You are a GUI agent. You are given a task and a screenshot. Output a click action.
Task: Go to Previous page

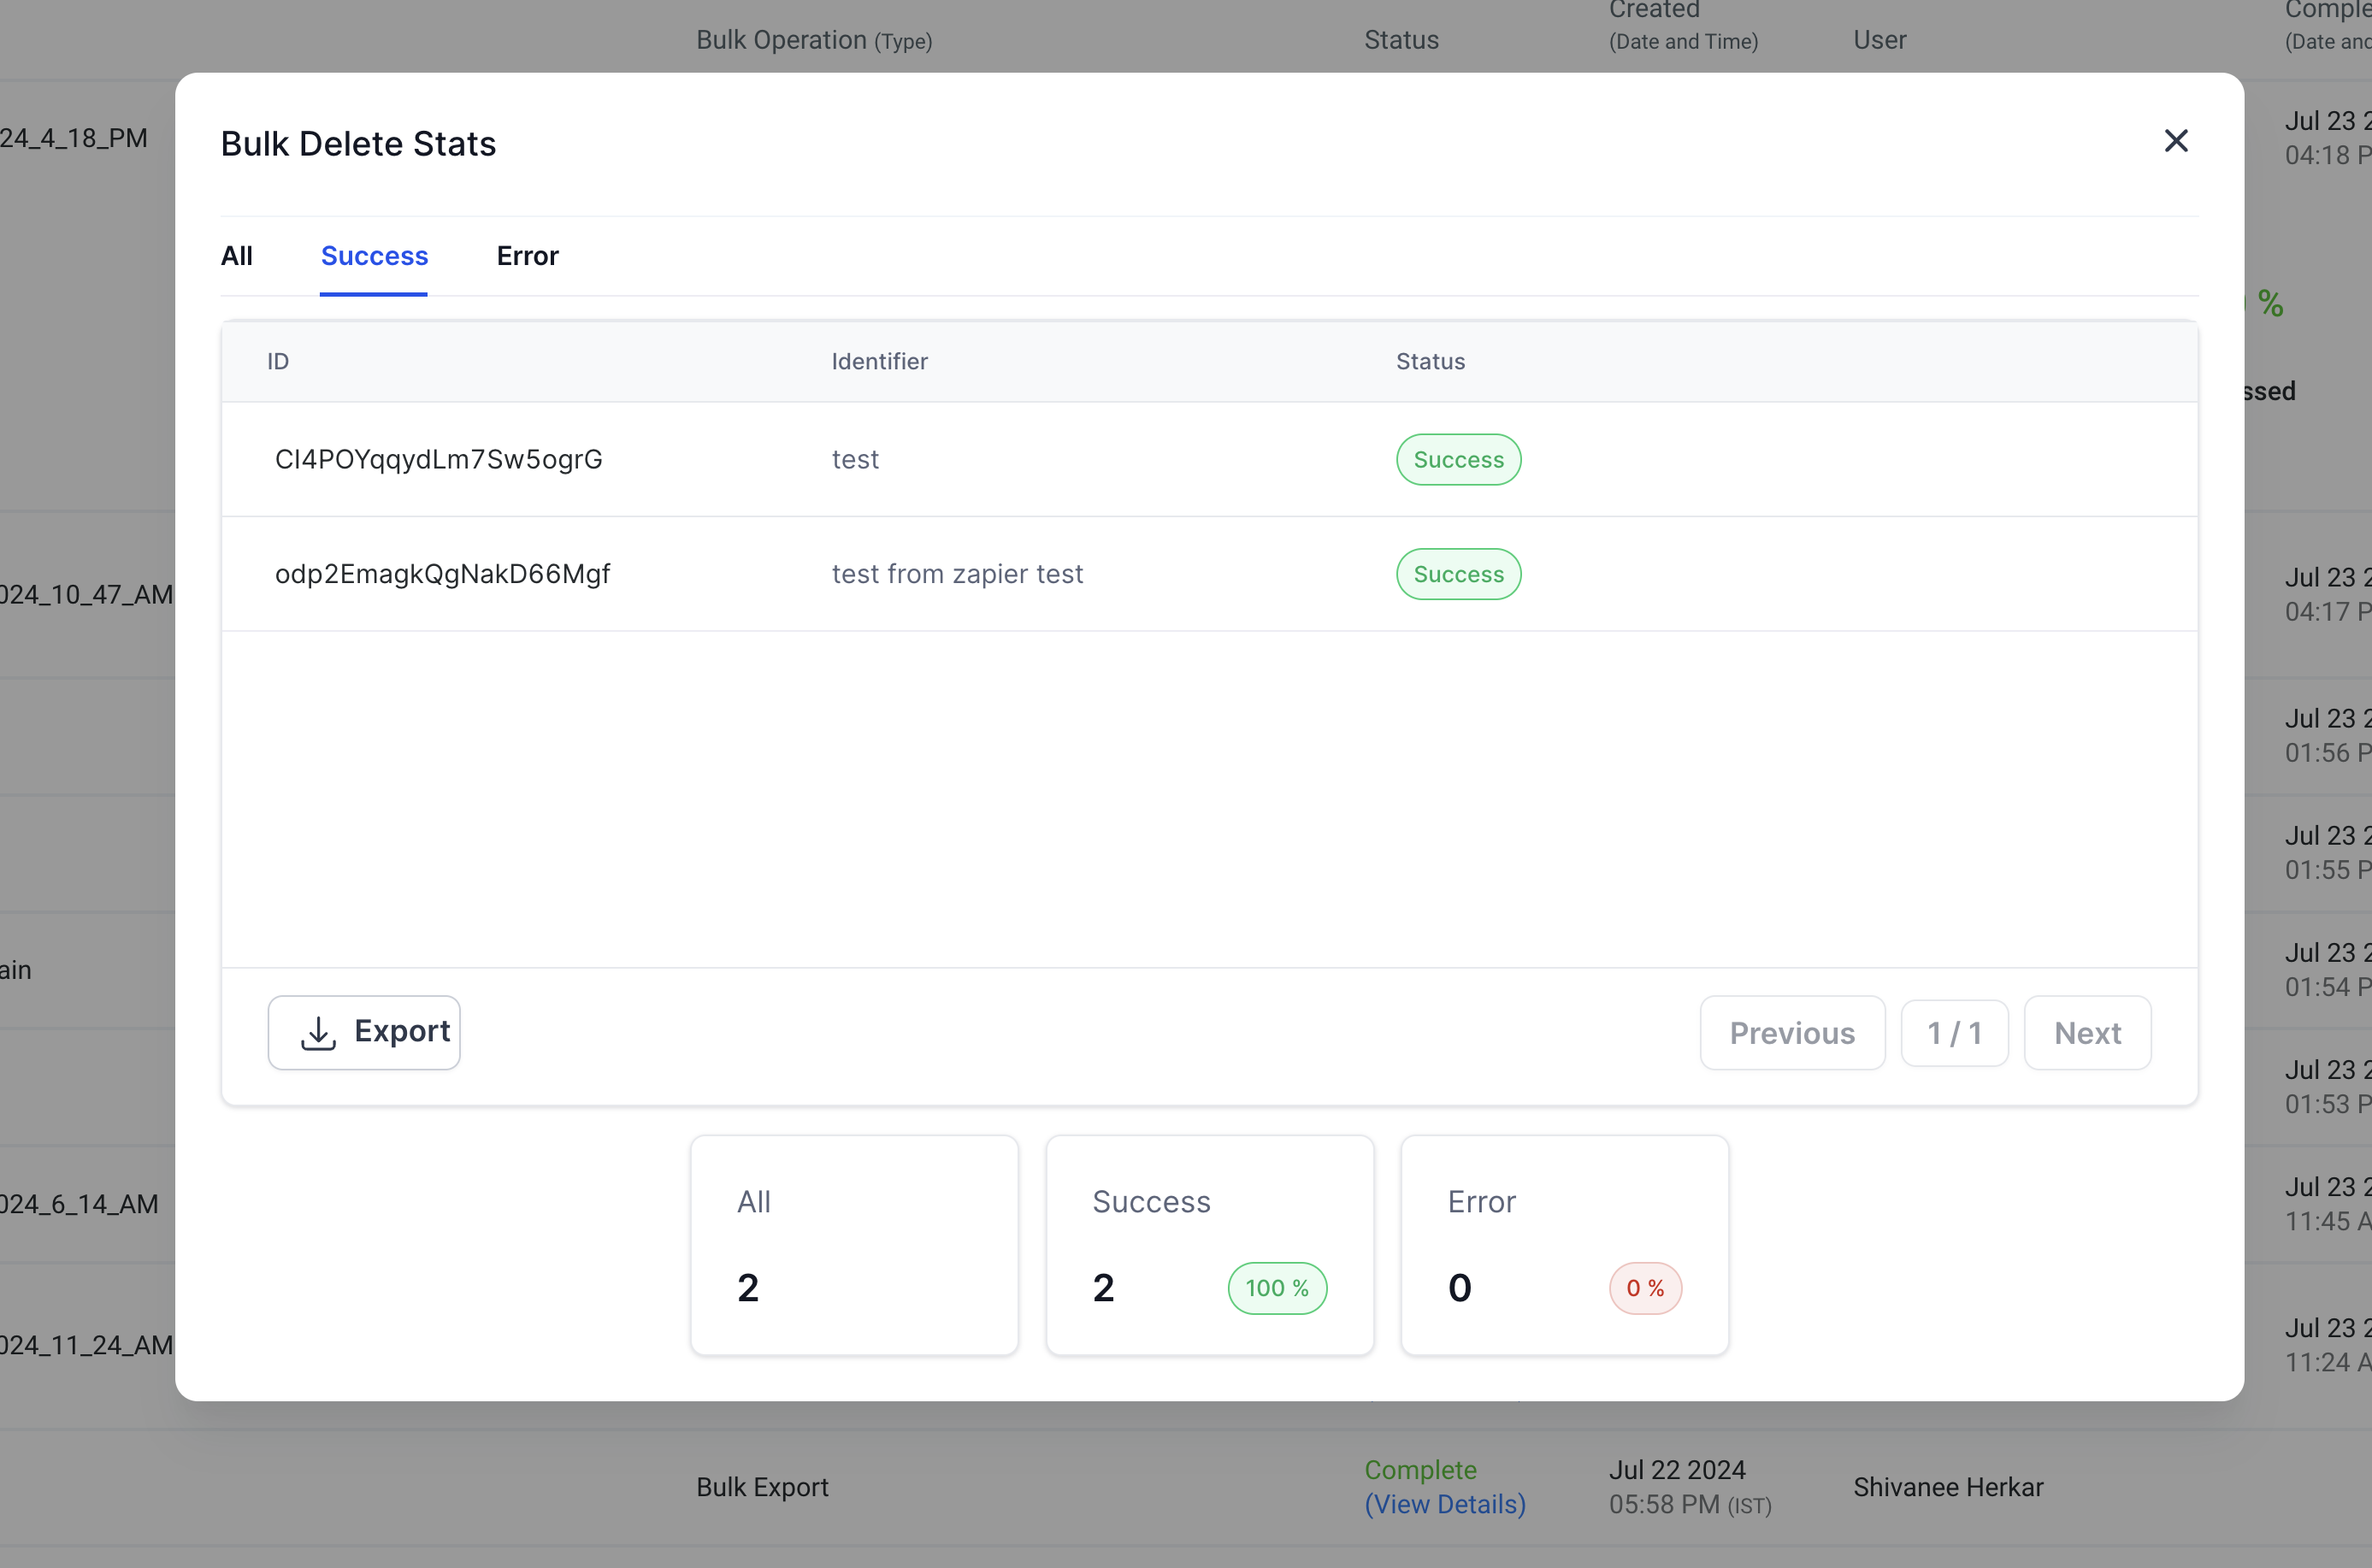pyautogui.click(x=1791, y=1033)
